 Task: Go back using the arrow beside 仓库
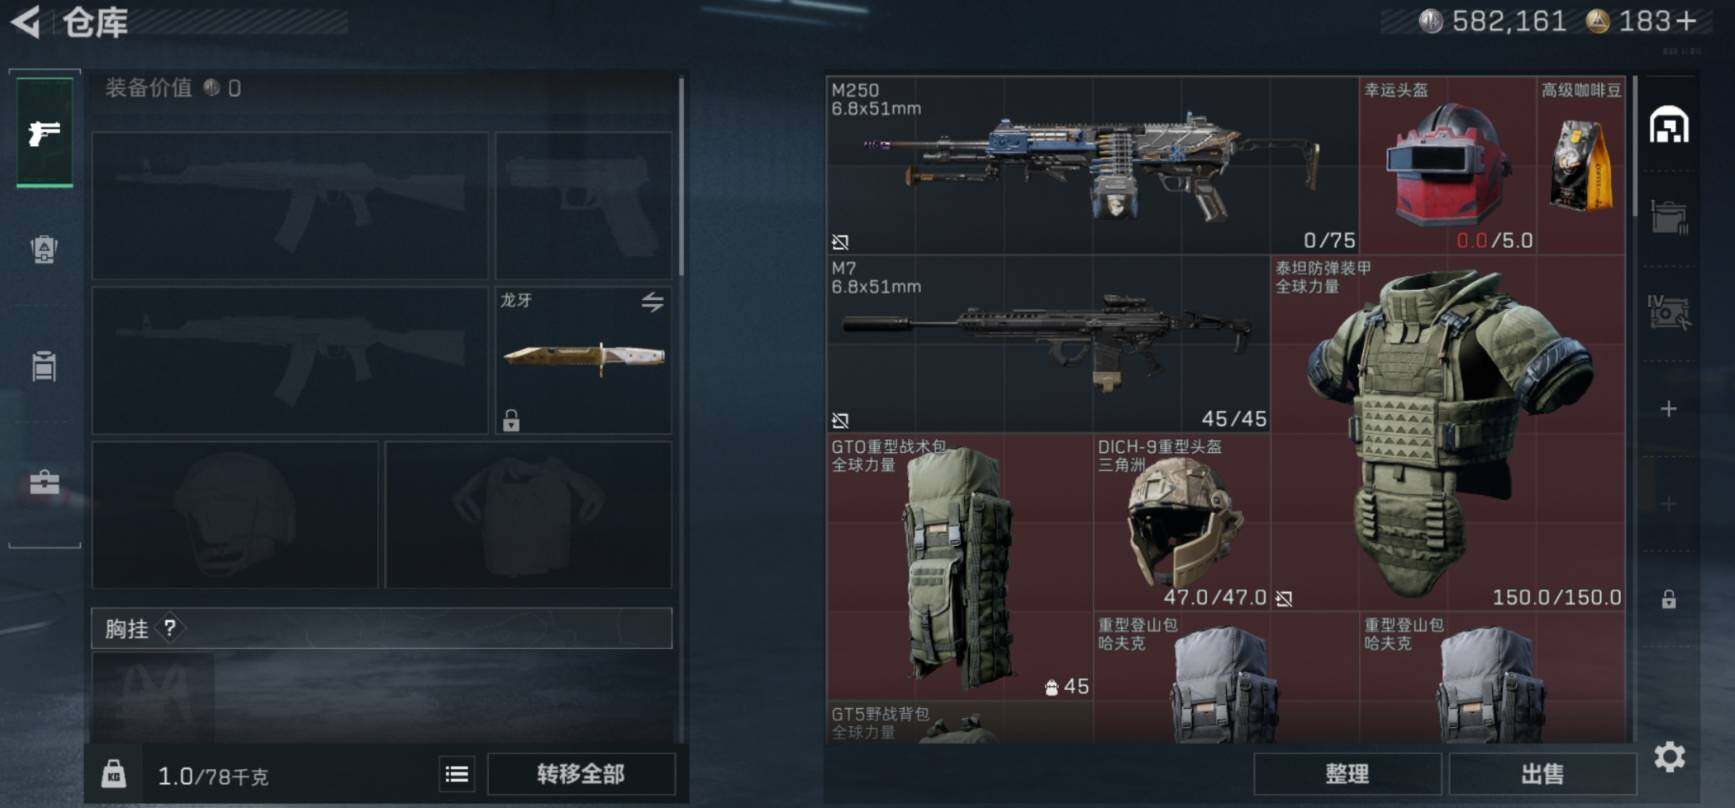coord(25,22)
